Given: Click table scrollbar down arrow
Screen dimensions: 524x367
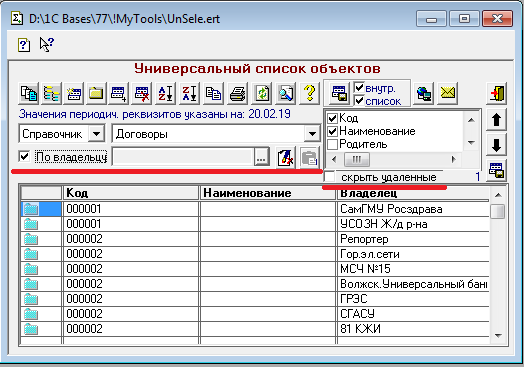Looking at the screenshot, I should (x=498, y=336).
